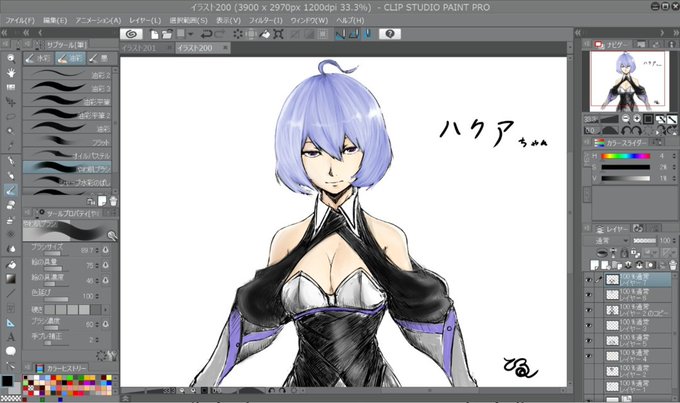Image resolution: width=680 pixels, height=403 pixels.
Task: Expand the hardness options arrow
Action: pos(105,310)
